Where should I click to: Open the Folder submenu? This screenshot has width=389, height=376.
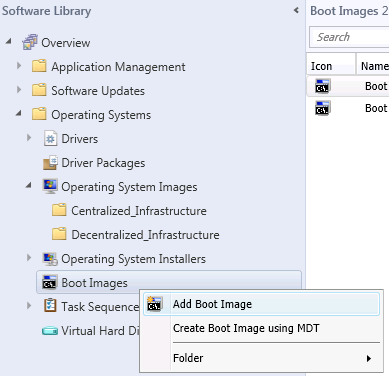point(261,358)
